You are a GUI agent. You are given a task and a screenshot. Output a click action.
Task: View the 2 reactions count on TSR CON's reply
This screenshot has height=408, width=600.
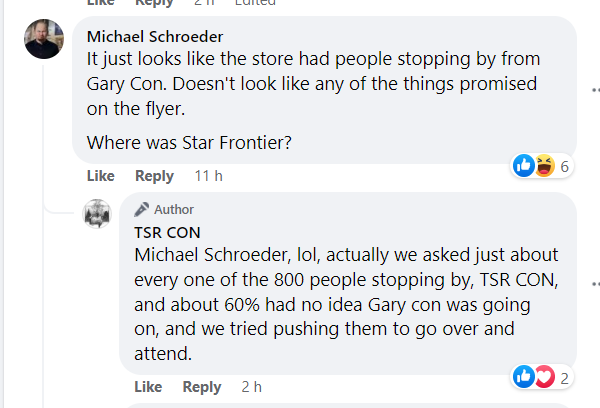click(x=565, y=376)
